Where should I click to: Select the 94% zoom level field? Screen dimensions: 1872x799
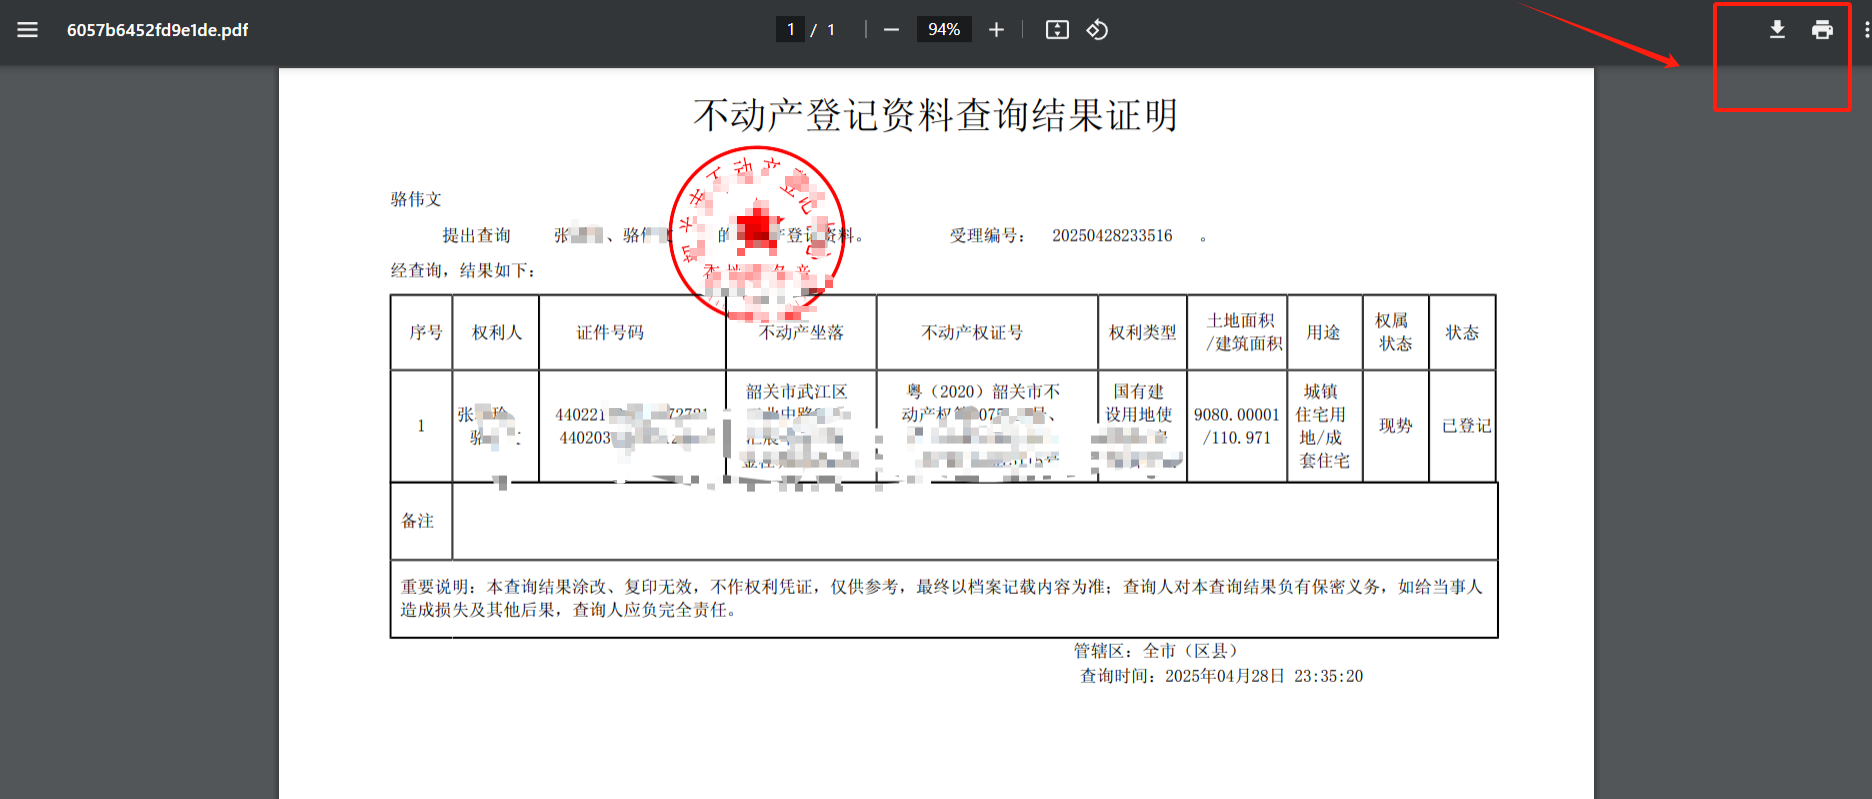(x=944, y=30)
